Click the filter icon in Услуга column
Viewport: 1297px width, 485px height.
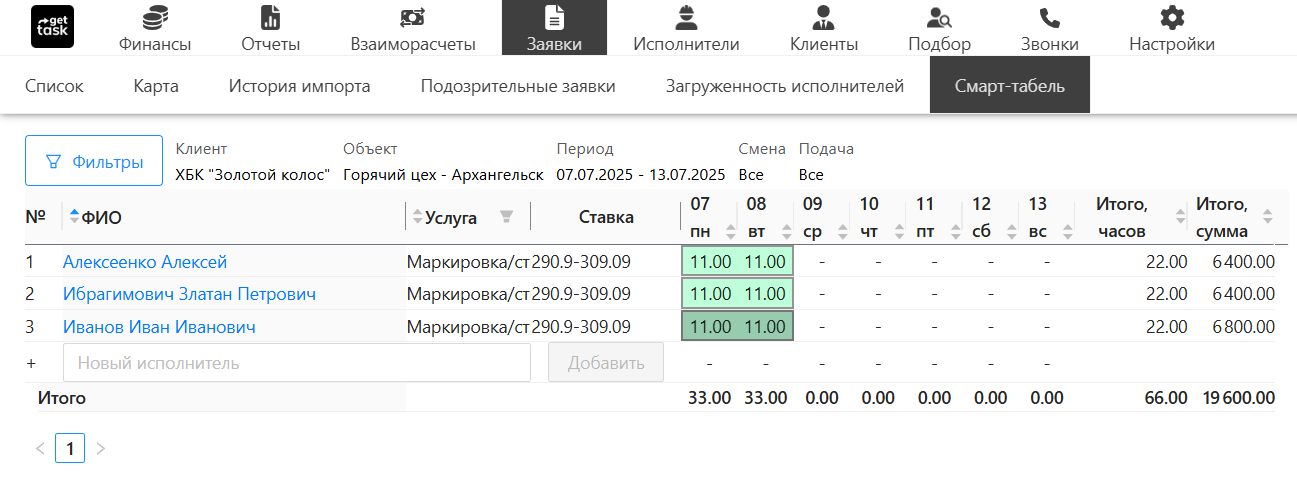click(x=506, y=217)
